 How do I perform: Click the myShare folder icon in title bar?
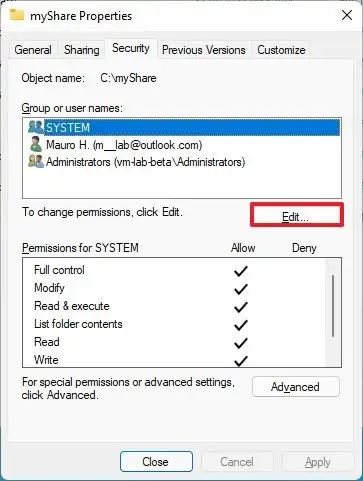click(x=17, y=15)
